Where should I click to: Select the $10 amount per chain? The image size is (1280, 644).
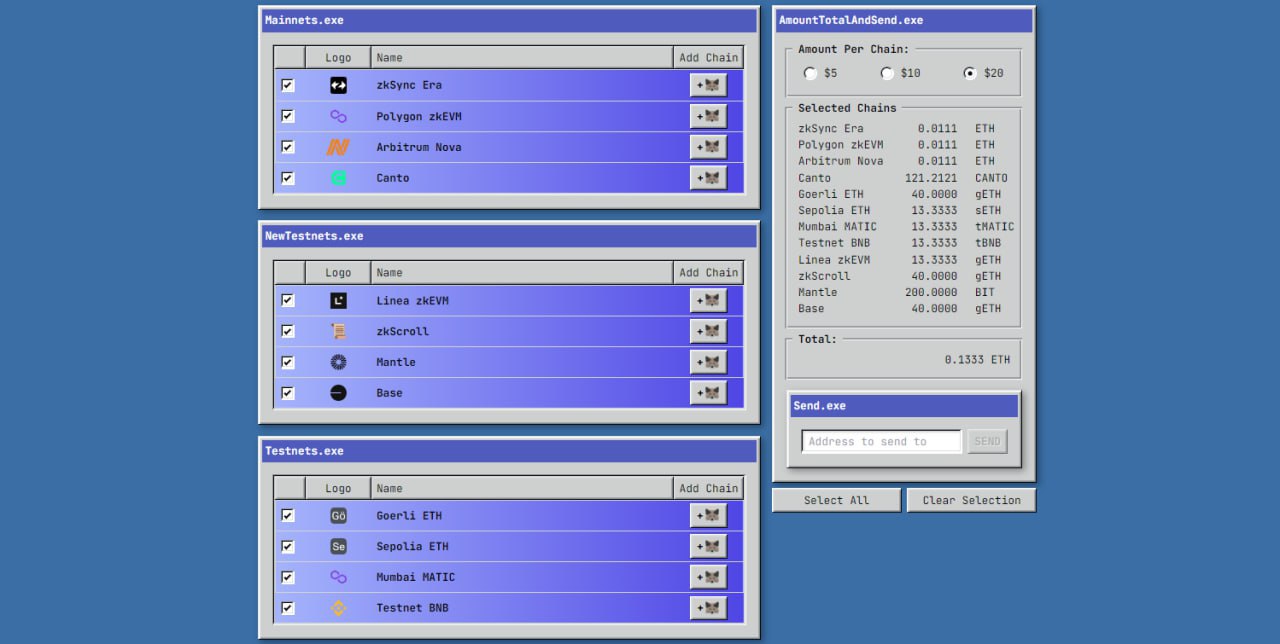pos(887,73)
